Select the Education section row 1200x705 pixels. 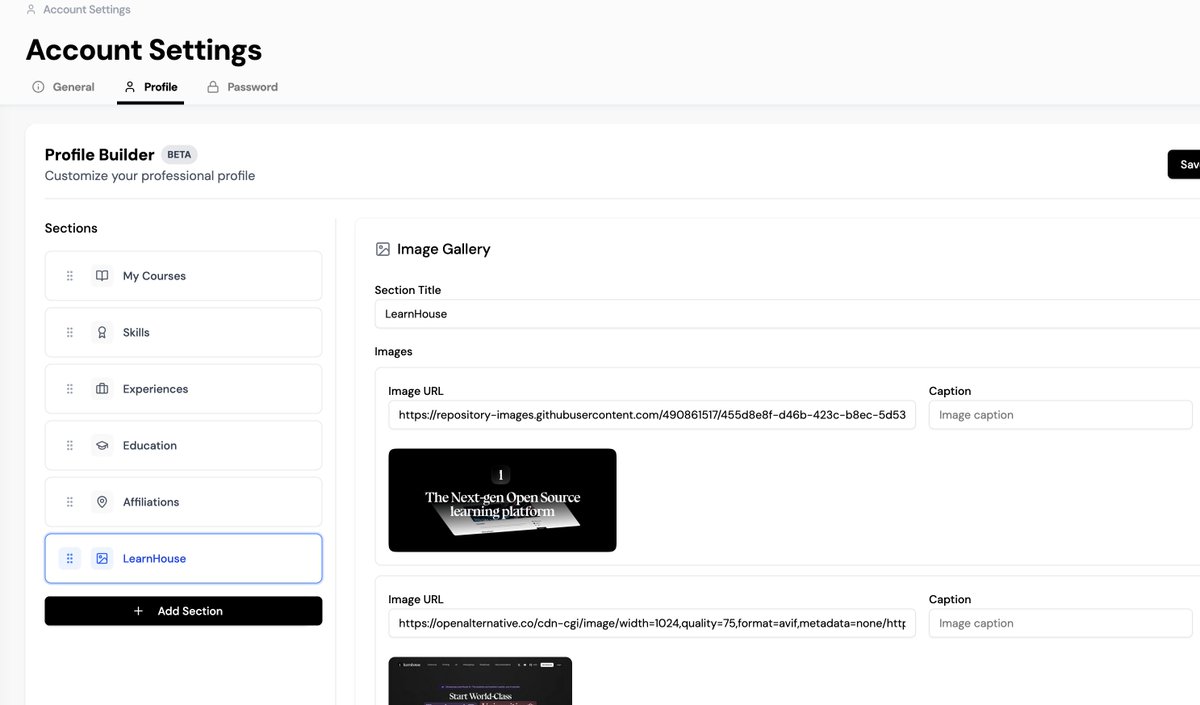click(183, 445)
